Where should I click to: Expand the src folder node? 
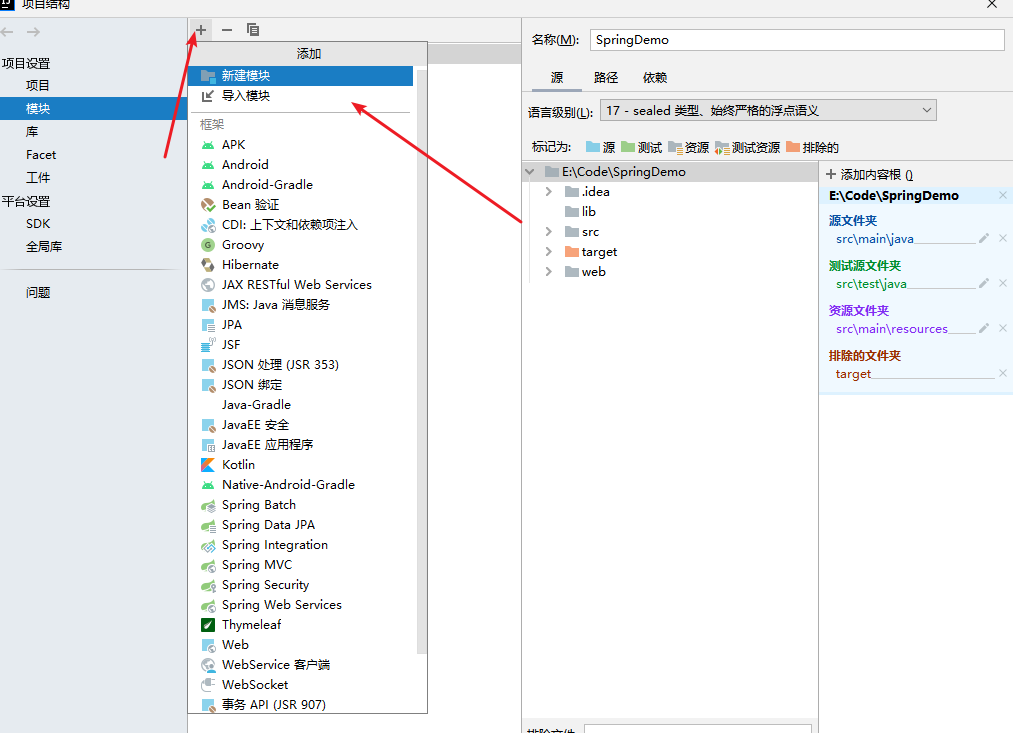(548, 232)
